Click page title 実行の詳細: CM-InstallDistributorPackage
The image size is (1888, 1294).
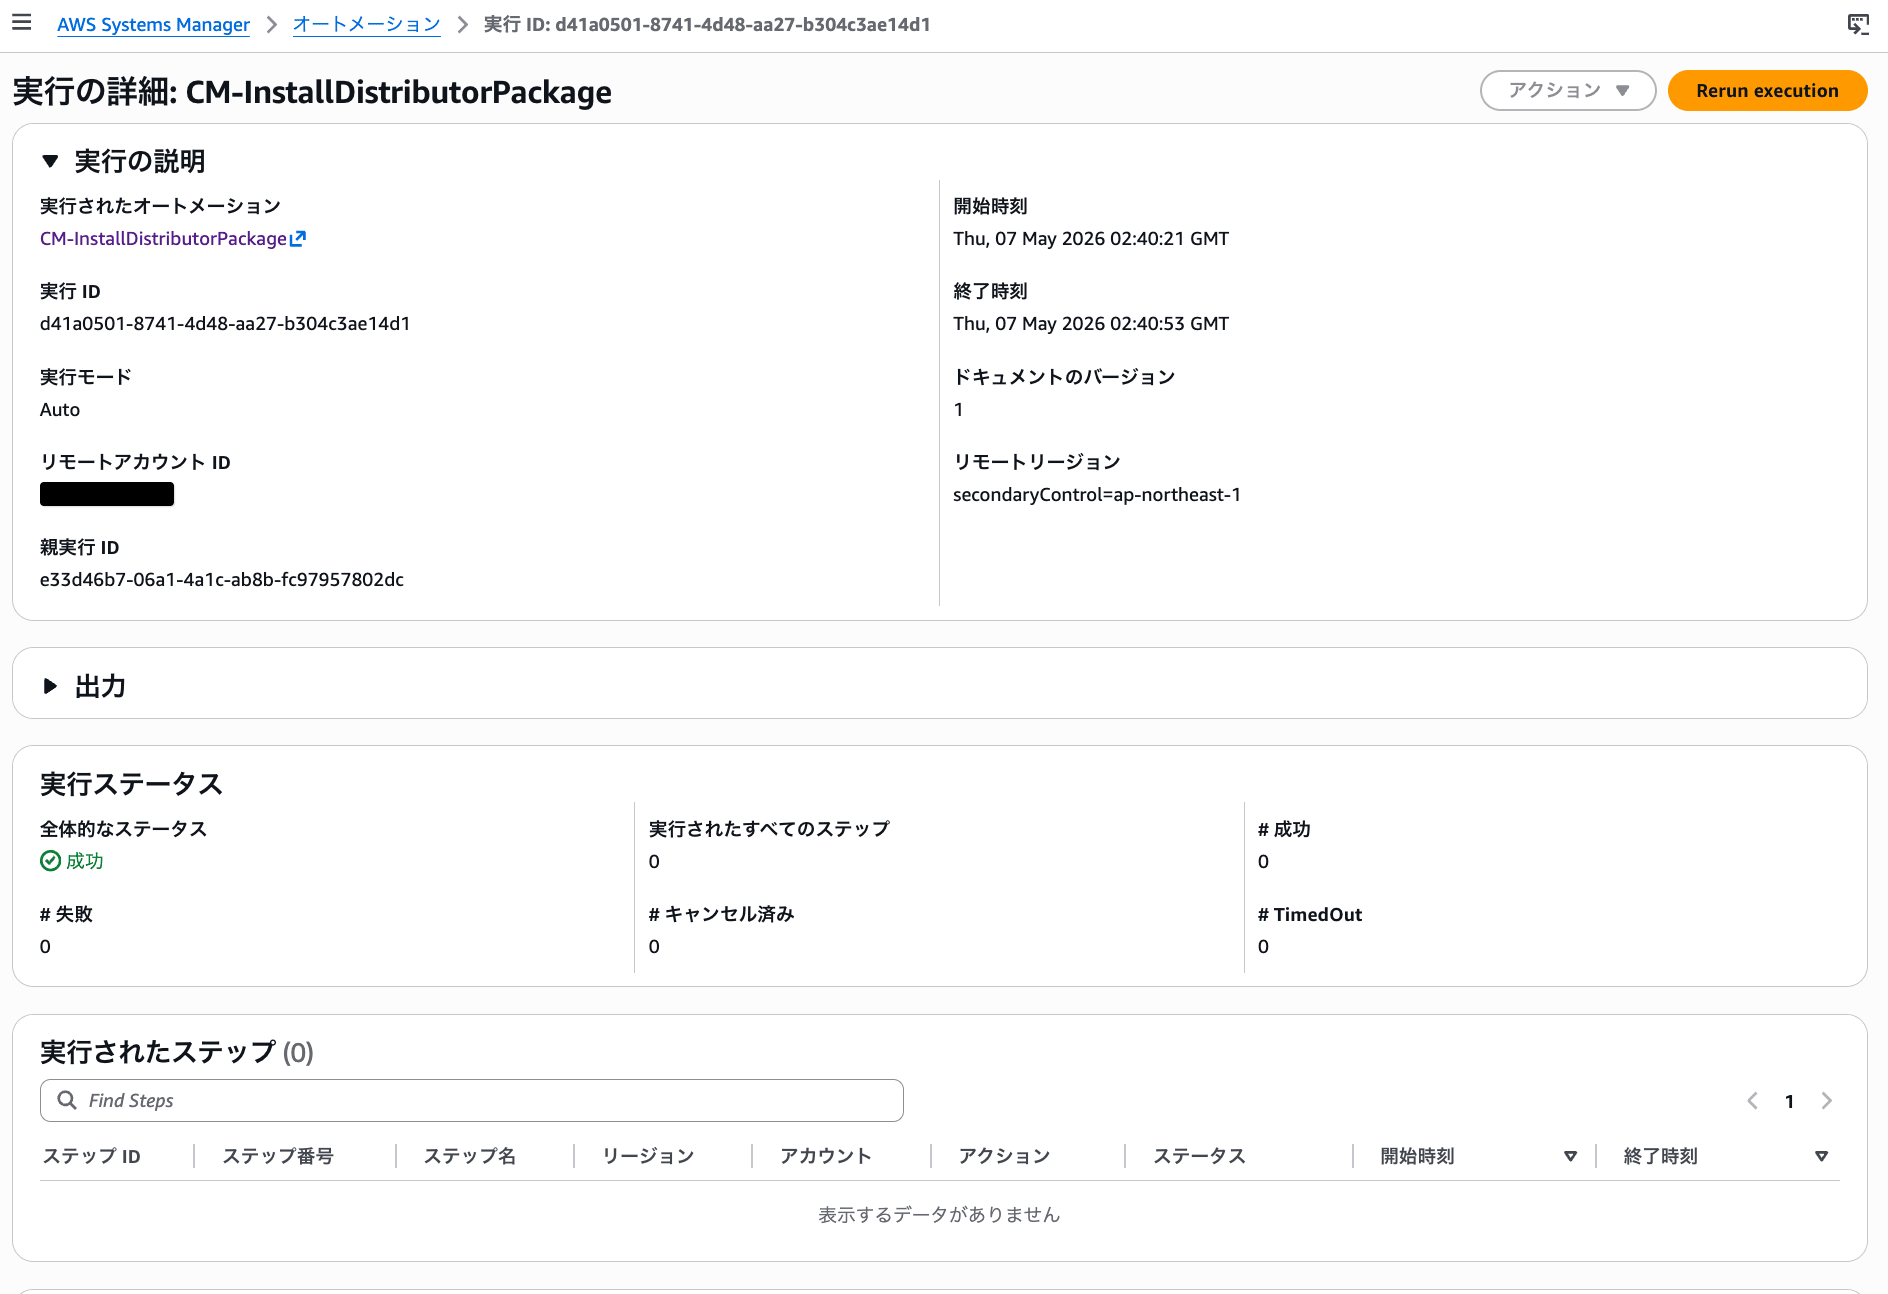click(312, 91)
